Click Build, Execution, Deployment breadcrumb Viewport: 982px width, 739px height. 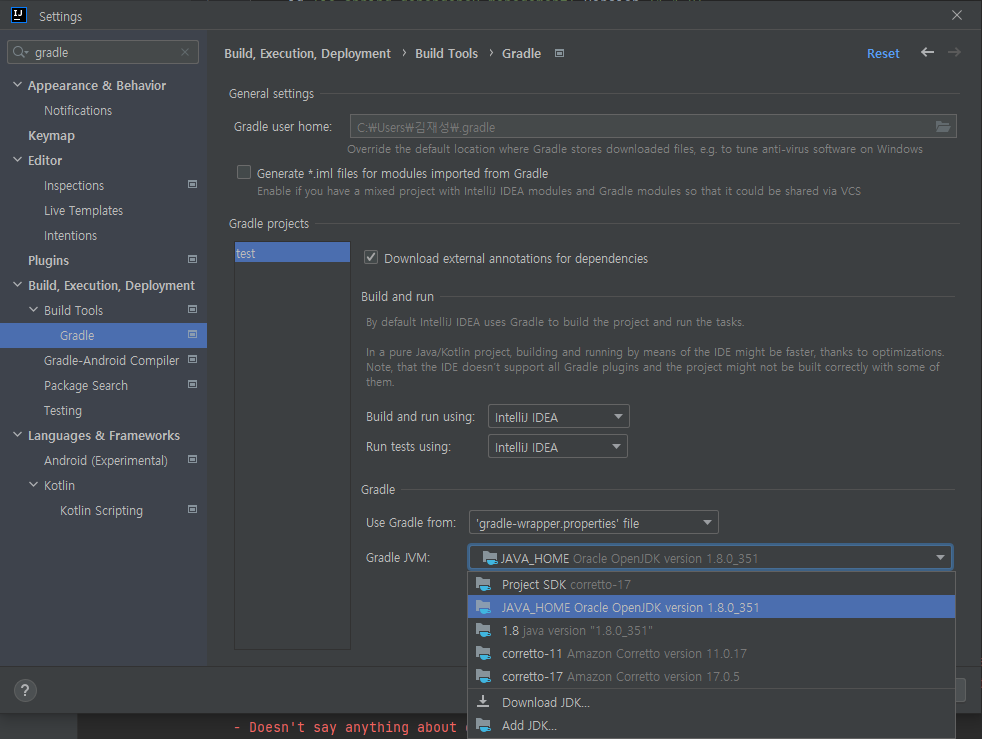307,53
